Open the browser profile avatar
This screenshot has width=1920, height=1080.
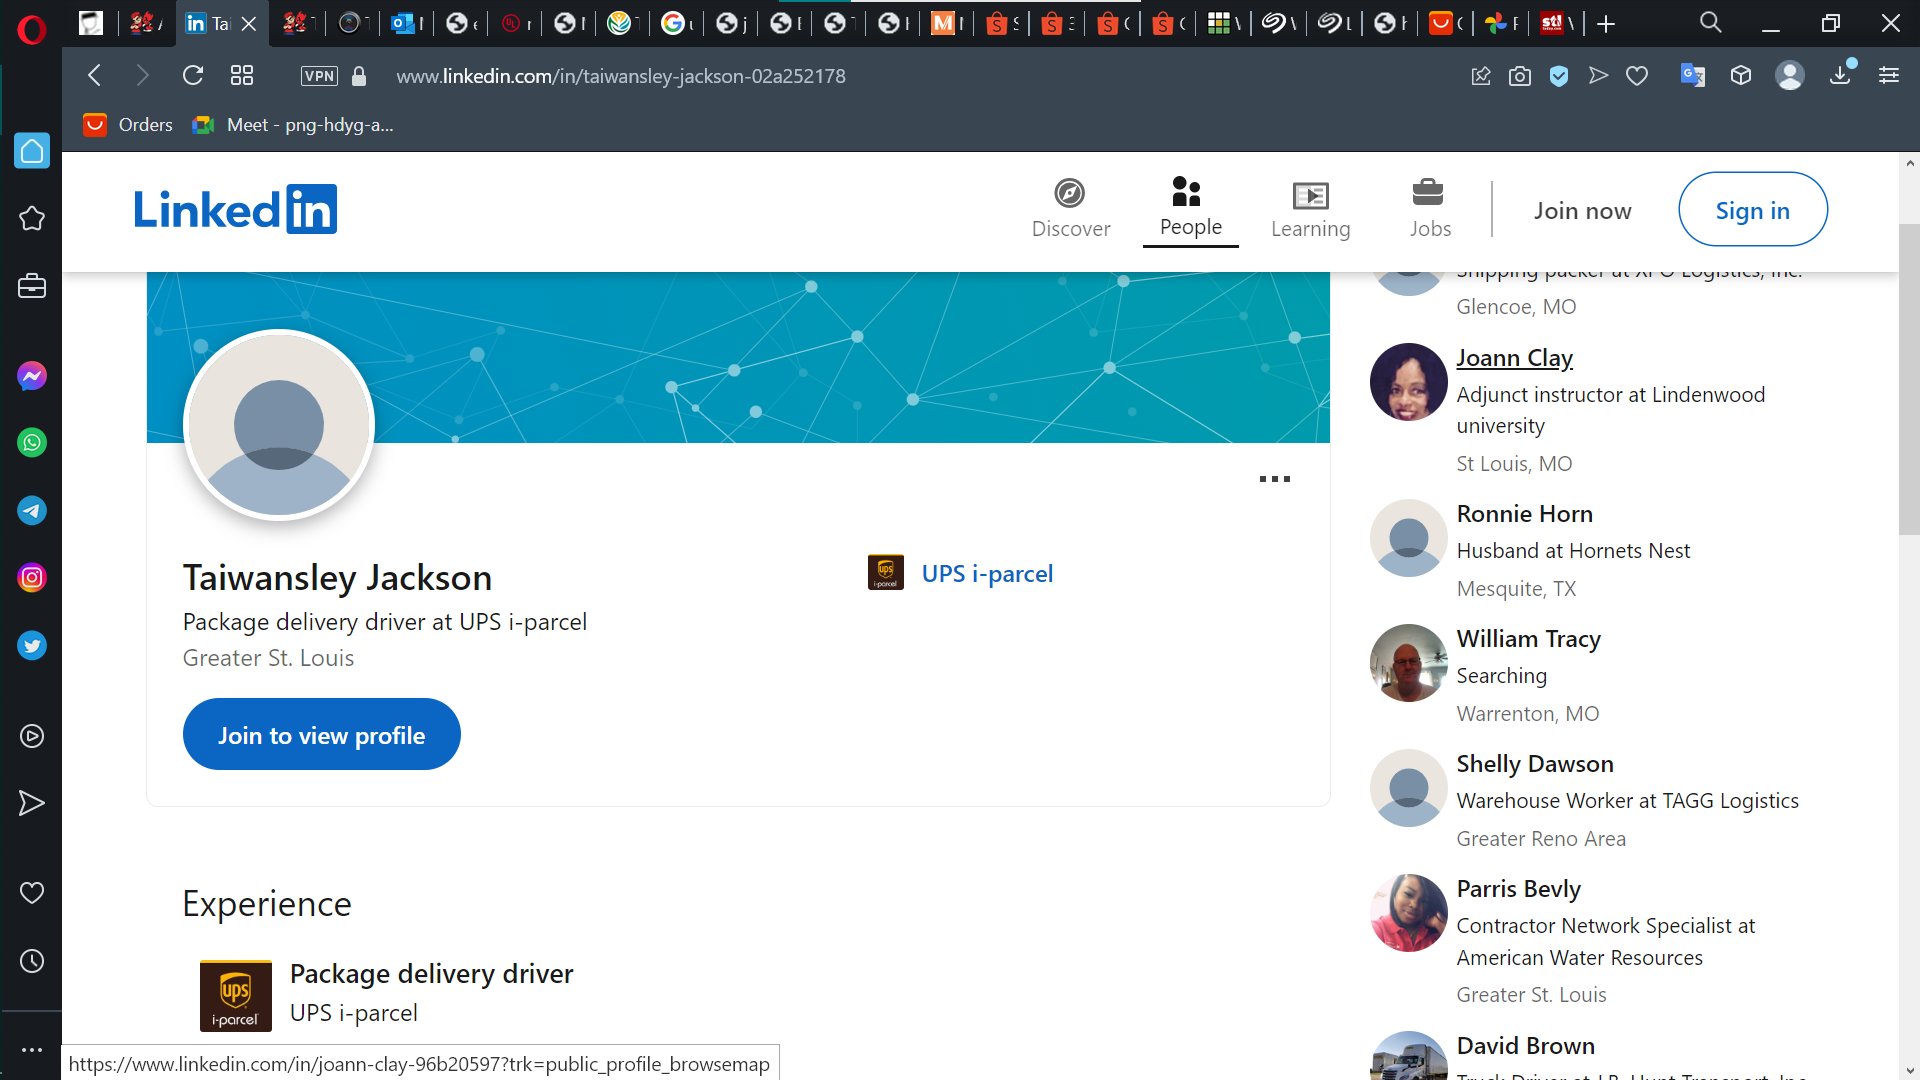pyautogui.click(x=1790, y=76)
